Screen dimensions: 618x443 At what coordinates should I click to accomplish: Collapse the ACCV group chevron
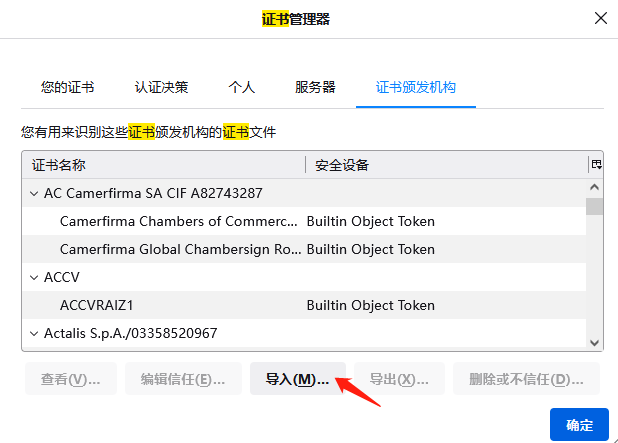(x=34, y=277)
